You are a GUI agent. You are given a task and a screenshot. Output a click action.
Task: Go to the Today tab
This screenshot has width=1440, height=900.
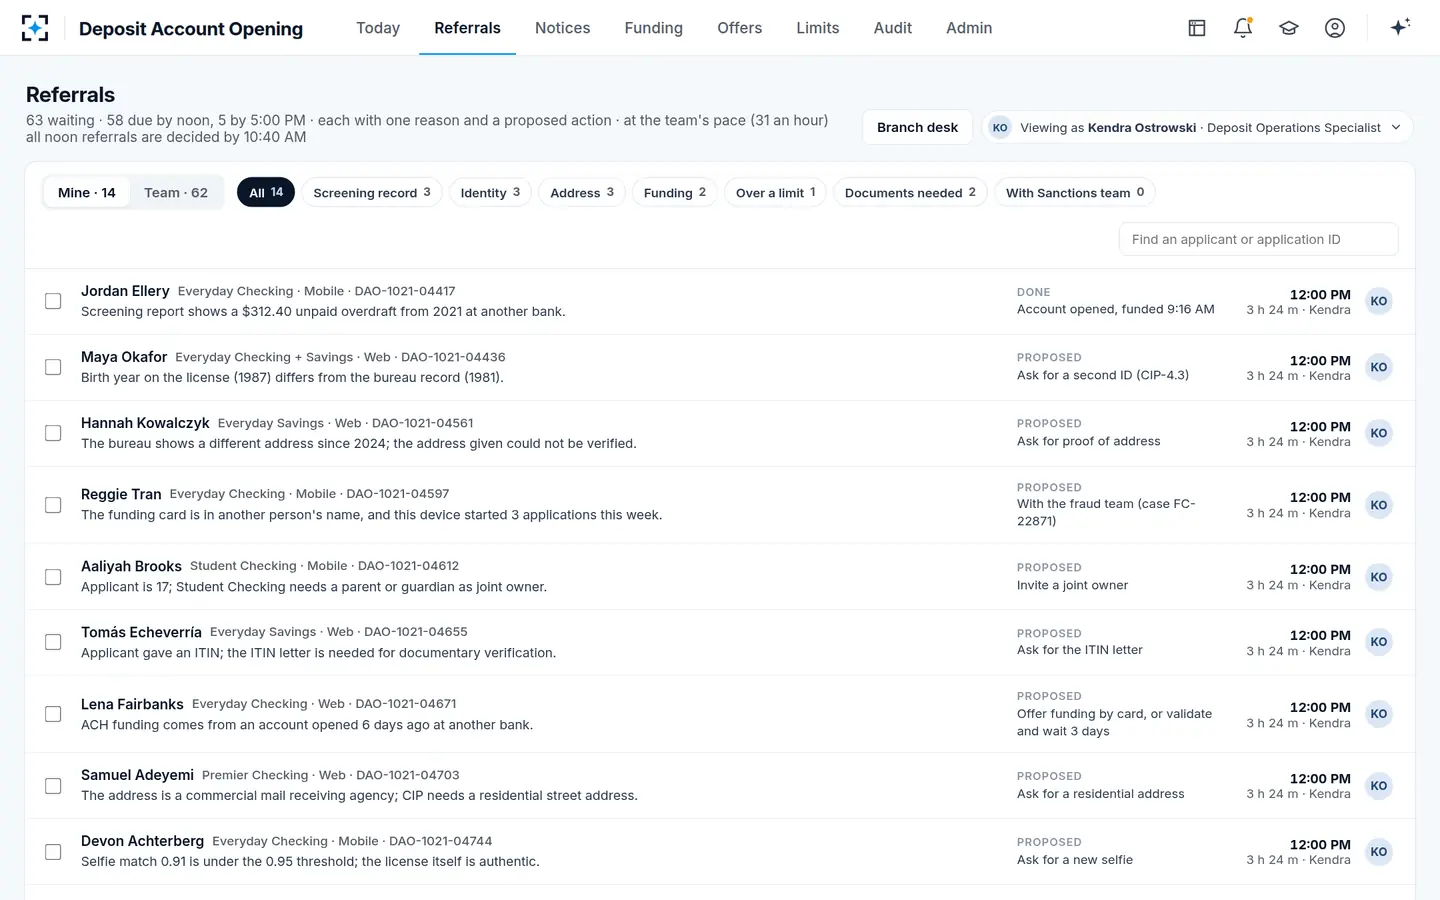point(378,28)
